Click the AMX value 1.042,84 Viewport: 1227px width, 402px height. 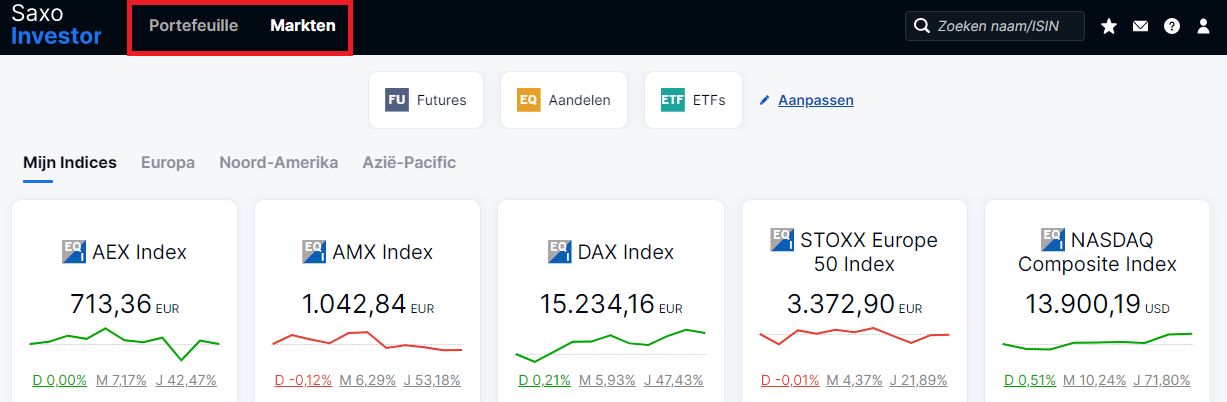354,304
